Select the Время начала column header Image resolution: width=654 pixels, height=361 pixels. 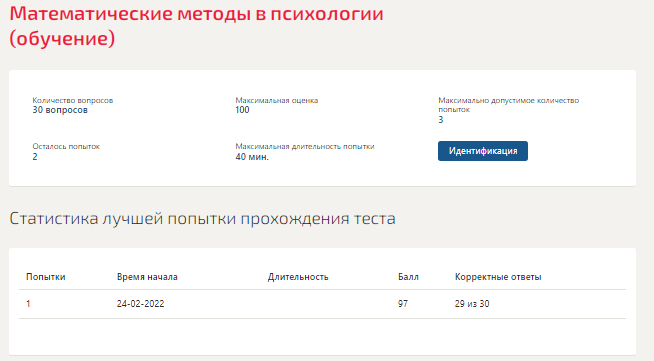[147, 277]
